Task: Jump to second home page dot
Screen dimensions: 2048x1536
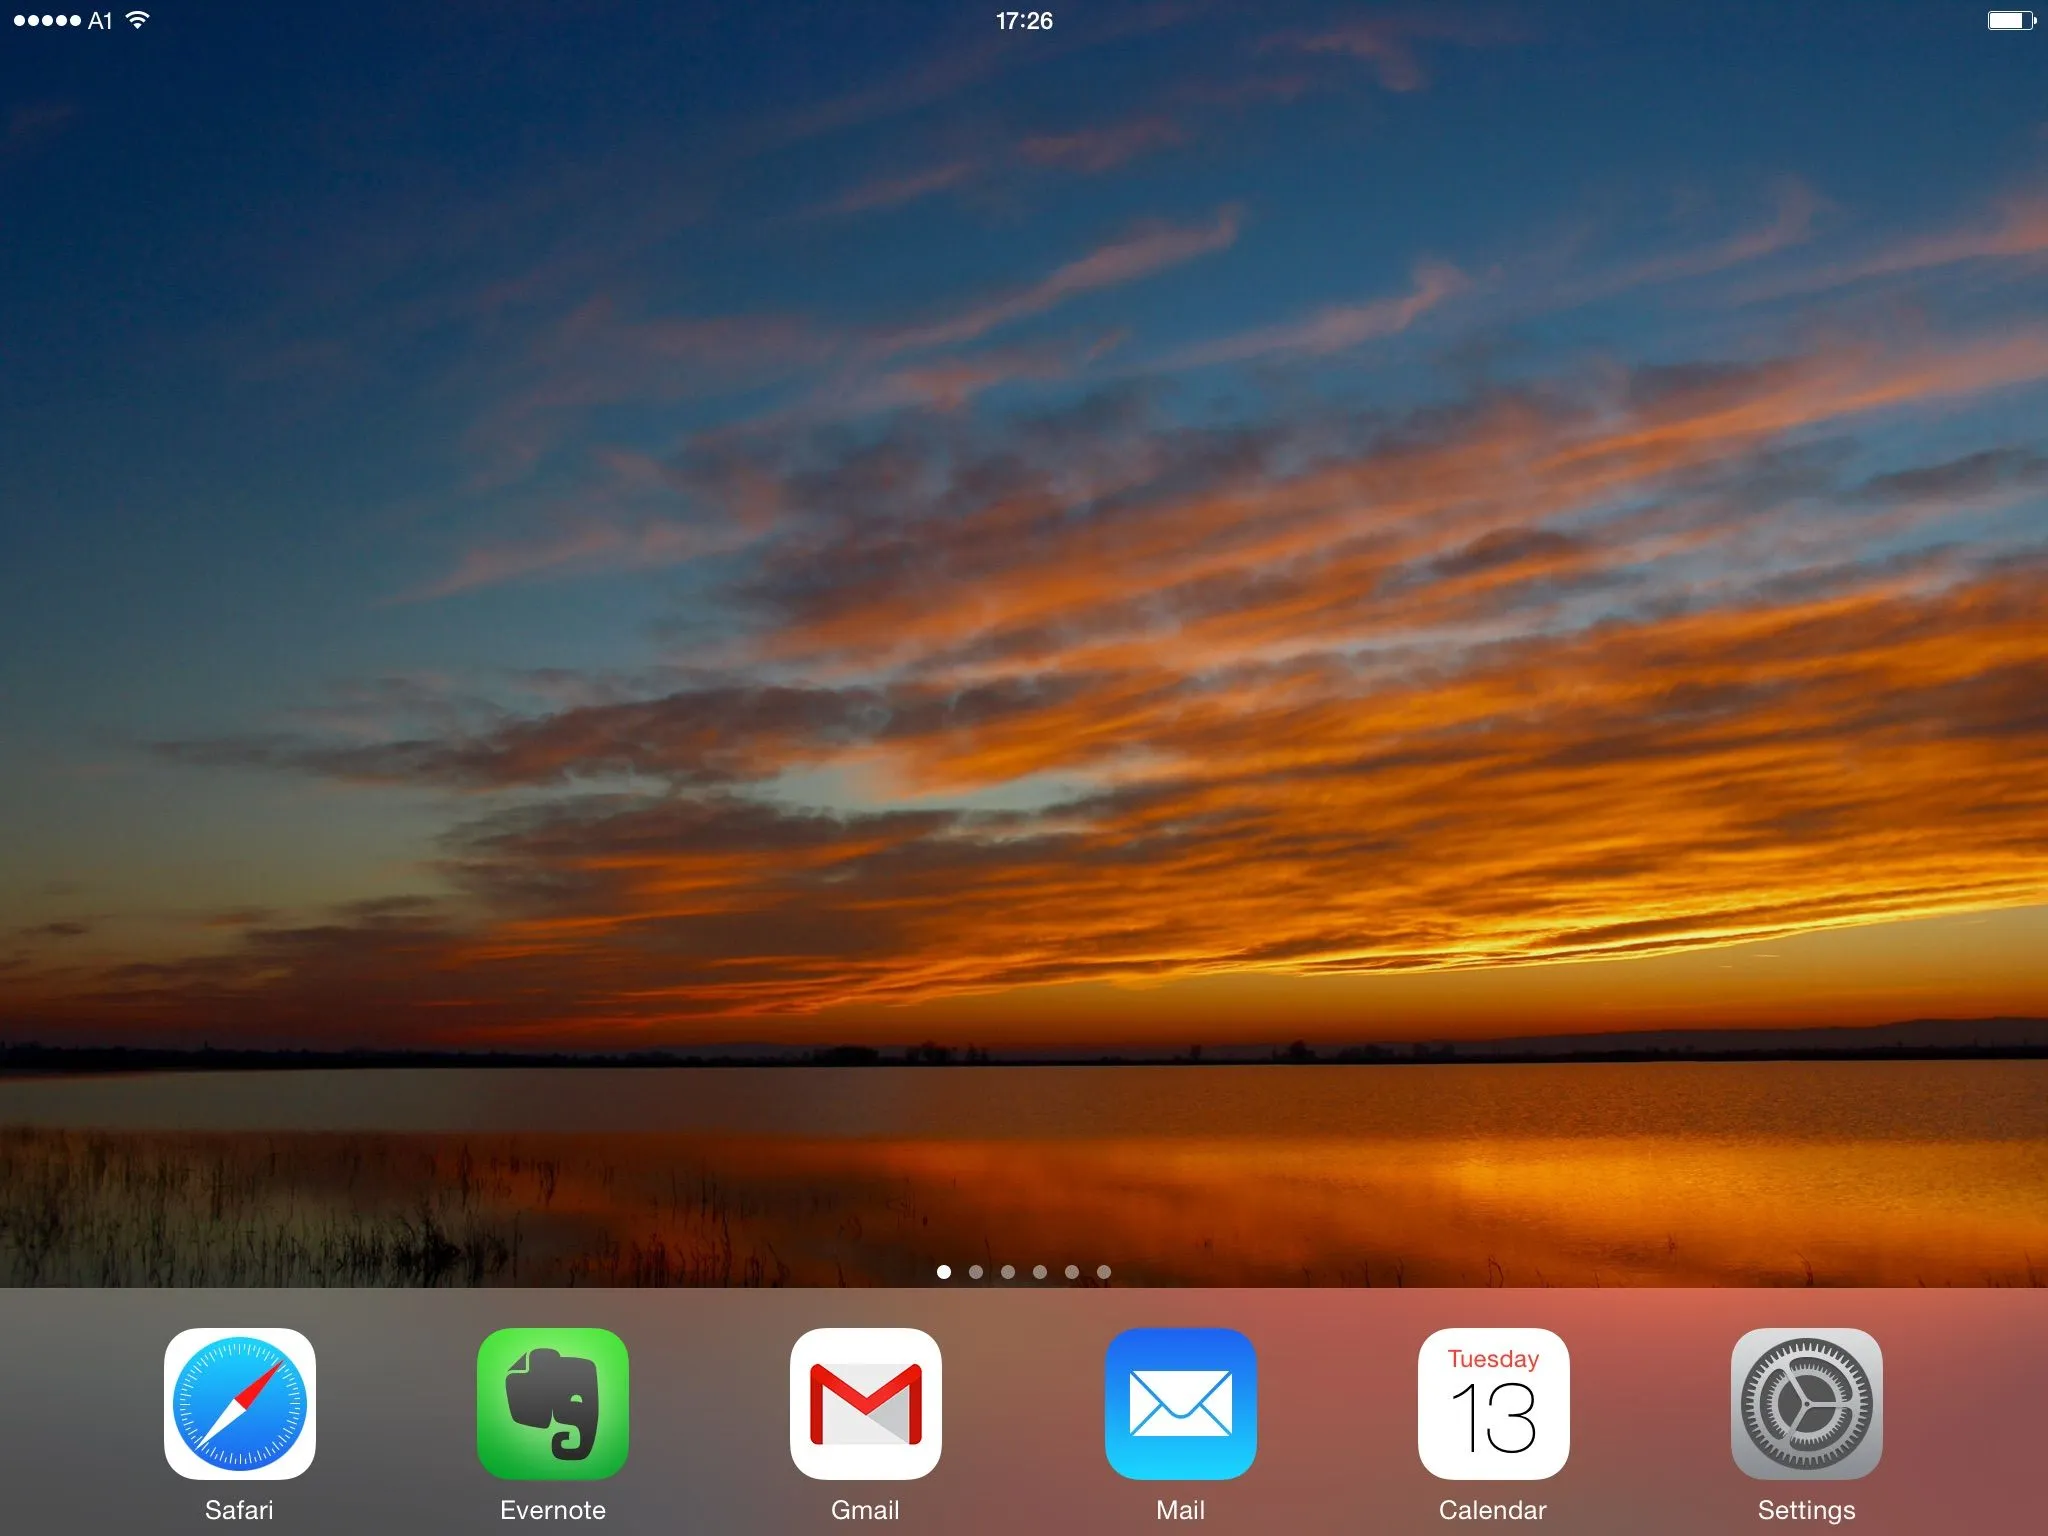Action: [976, 1272]
